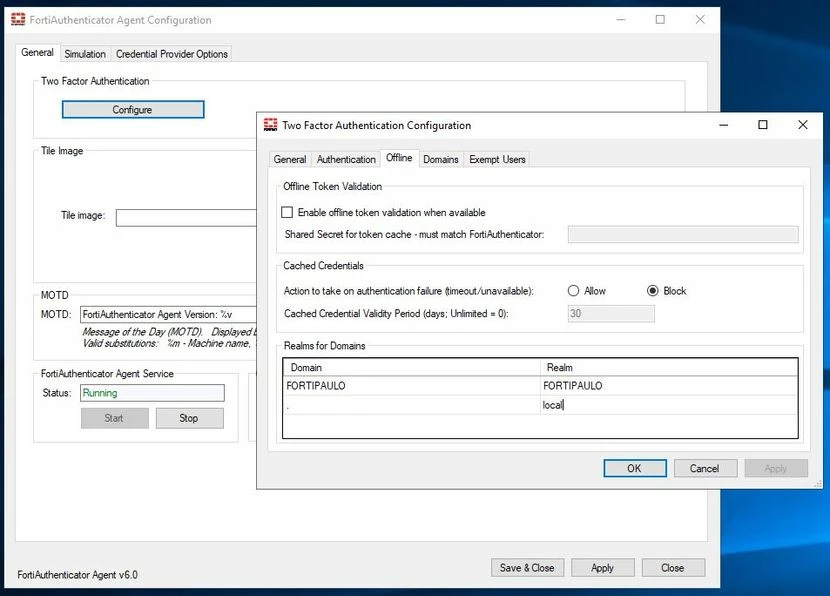The width and height of the screenshot is (830, 596).
Task: Click the Close button at bottom of Agent window
Action: tap(673, 568)
